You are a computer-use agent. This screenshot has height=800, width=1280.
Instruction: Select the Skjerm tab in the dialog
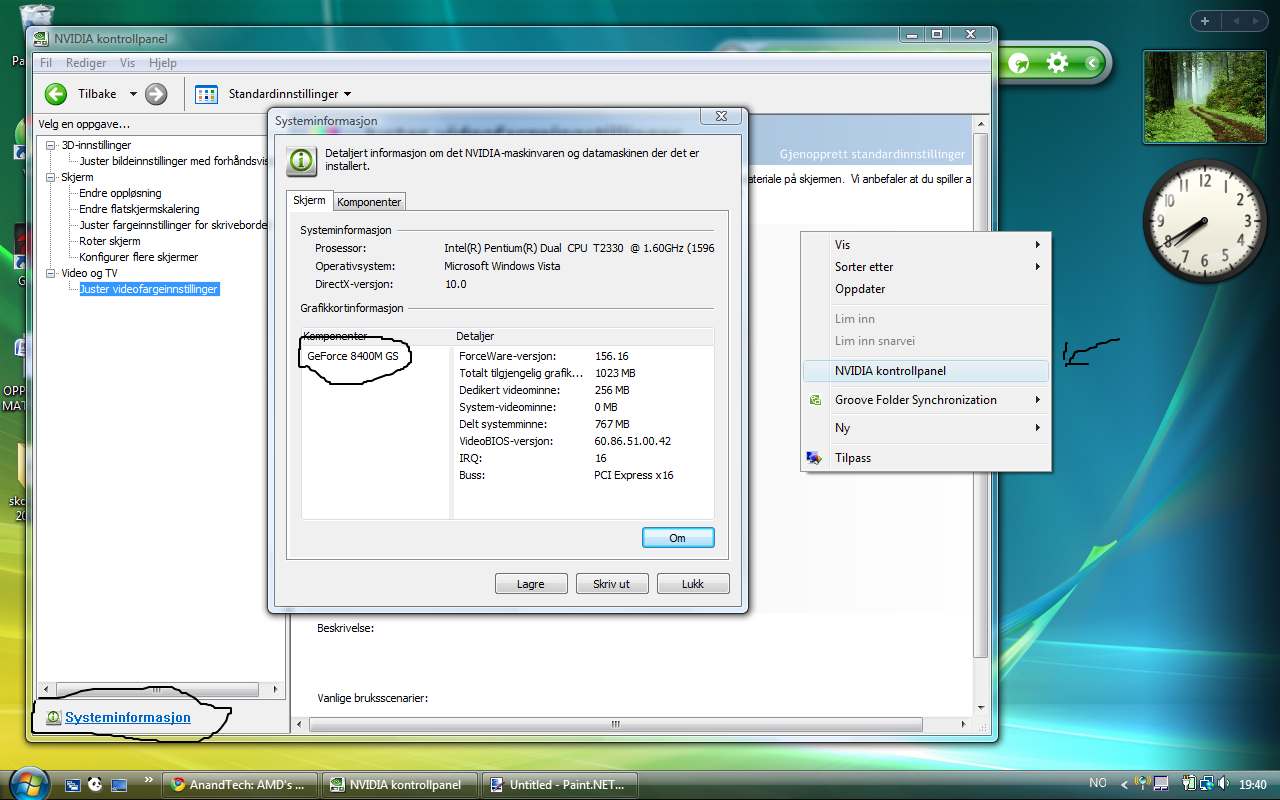[x=309, y=200]
